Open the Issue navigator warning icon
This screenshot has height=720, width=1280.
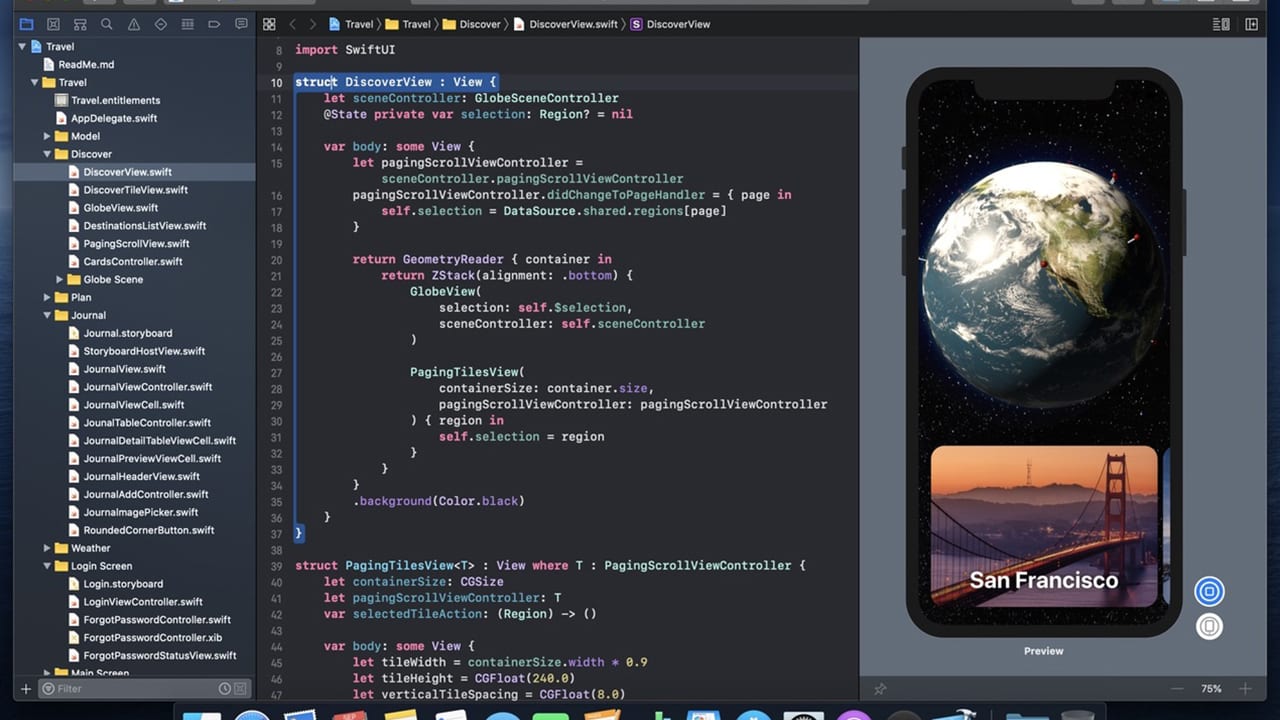(x=134, y=24)
